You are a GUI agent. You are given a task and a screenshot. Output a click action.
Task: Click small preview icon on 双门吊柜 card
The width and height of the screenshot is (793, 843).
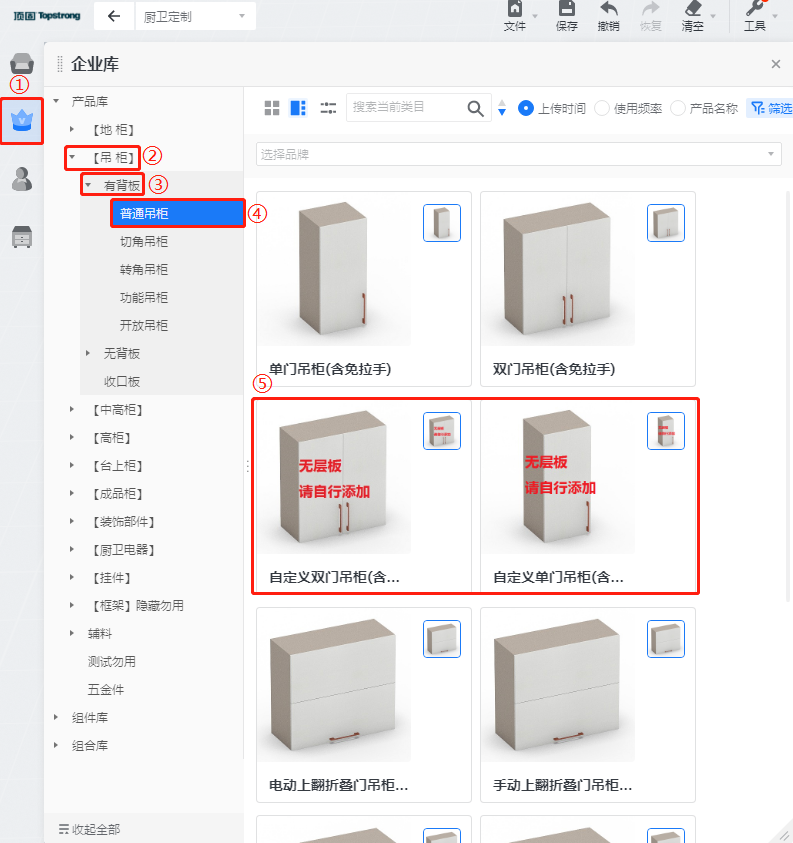[666, 223]
